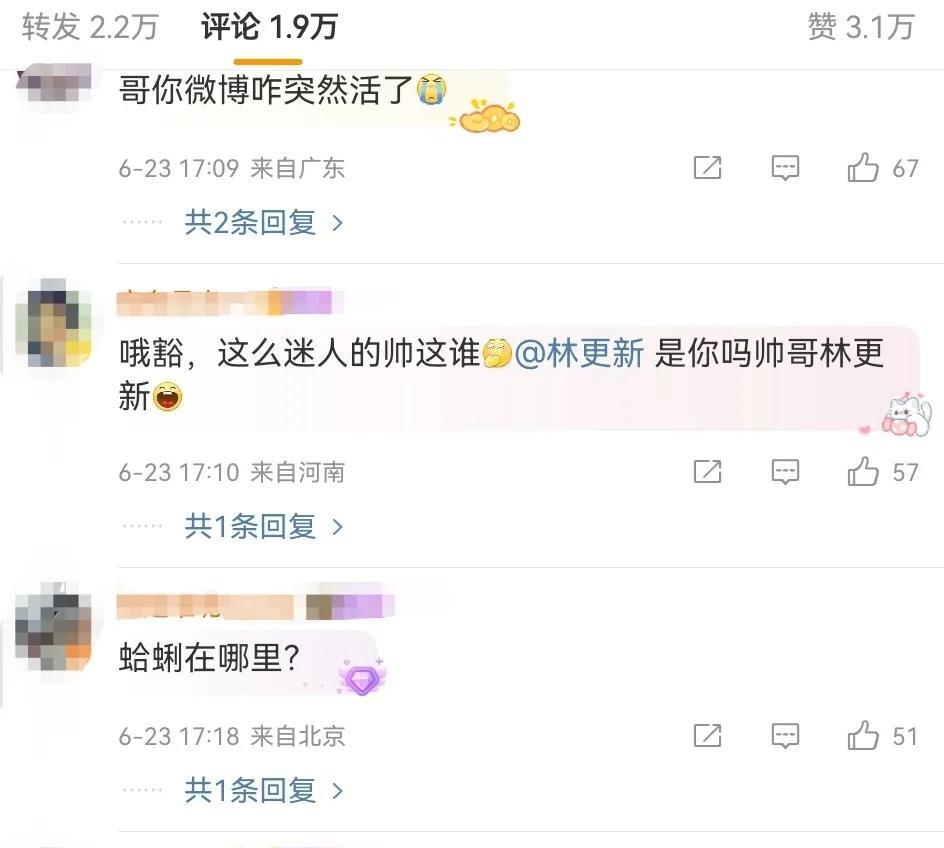Open avatar of the Beijing commenter
Image resolution: width=944 pixels, height=848 pixels.
pyautogui.click(x=54, y=626)
